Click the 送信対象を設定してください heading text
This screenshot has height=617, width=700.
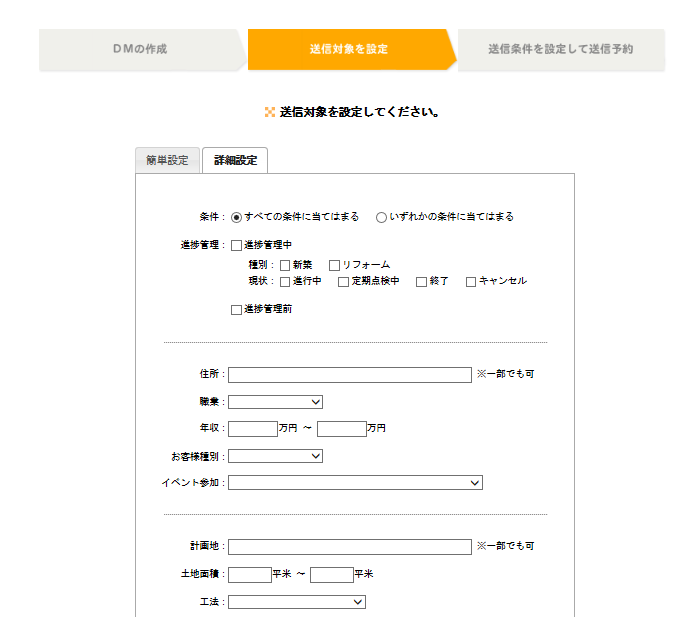[x=359, y=112]
